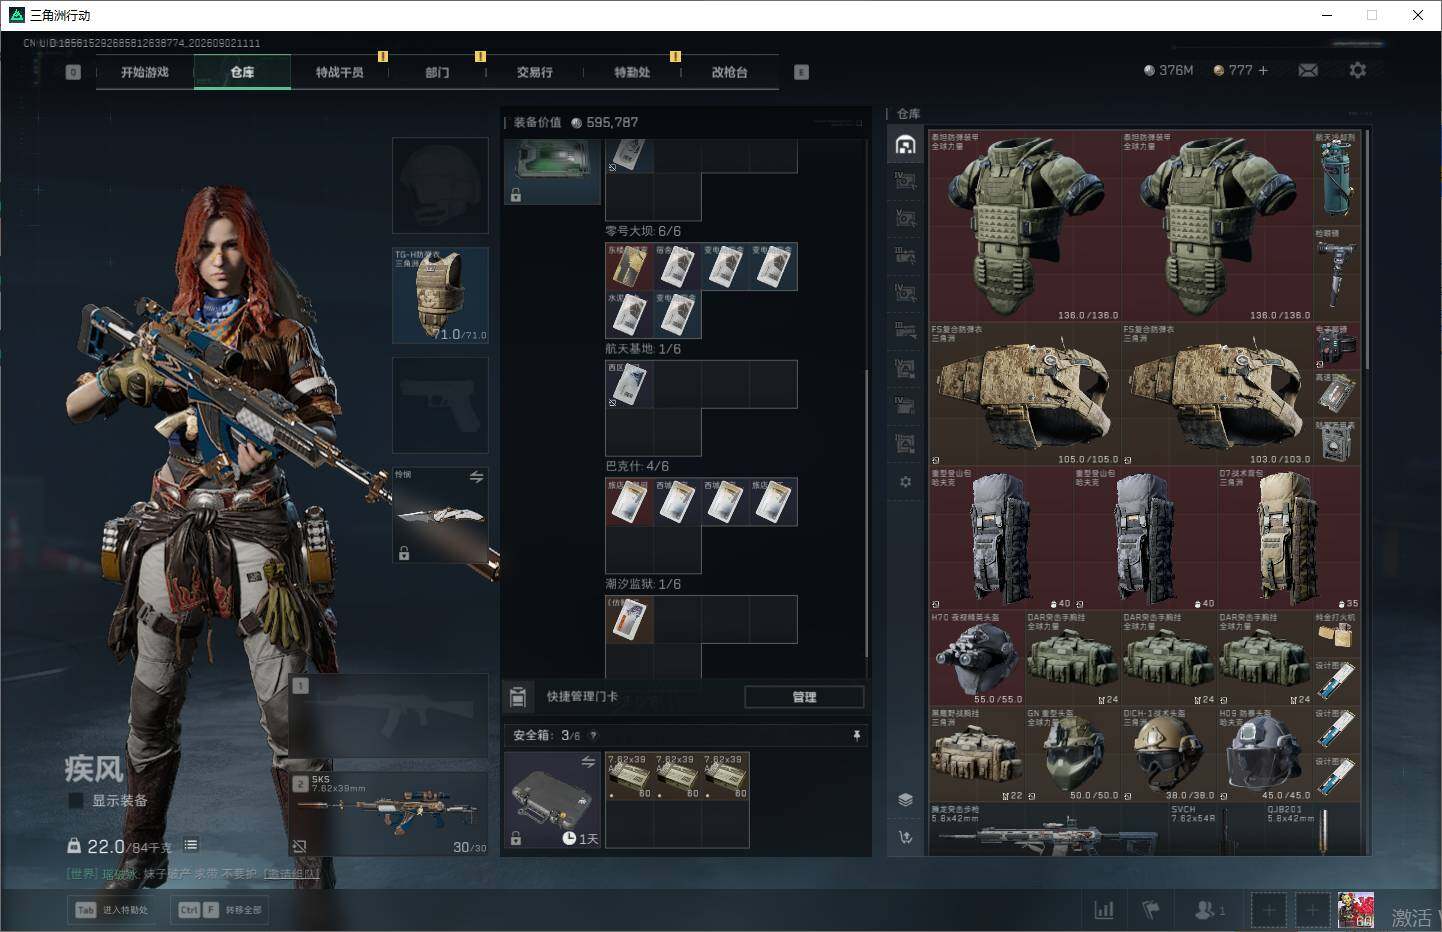Select the 腾龙突击步枪 rifle in storage
The image size is (1442, 932).
tap(1049, 830)
